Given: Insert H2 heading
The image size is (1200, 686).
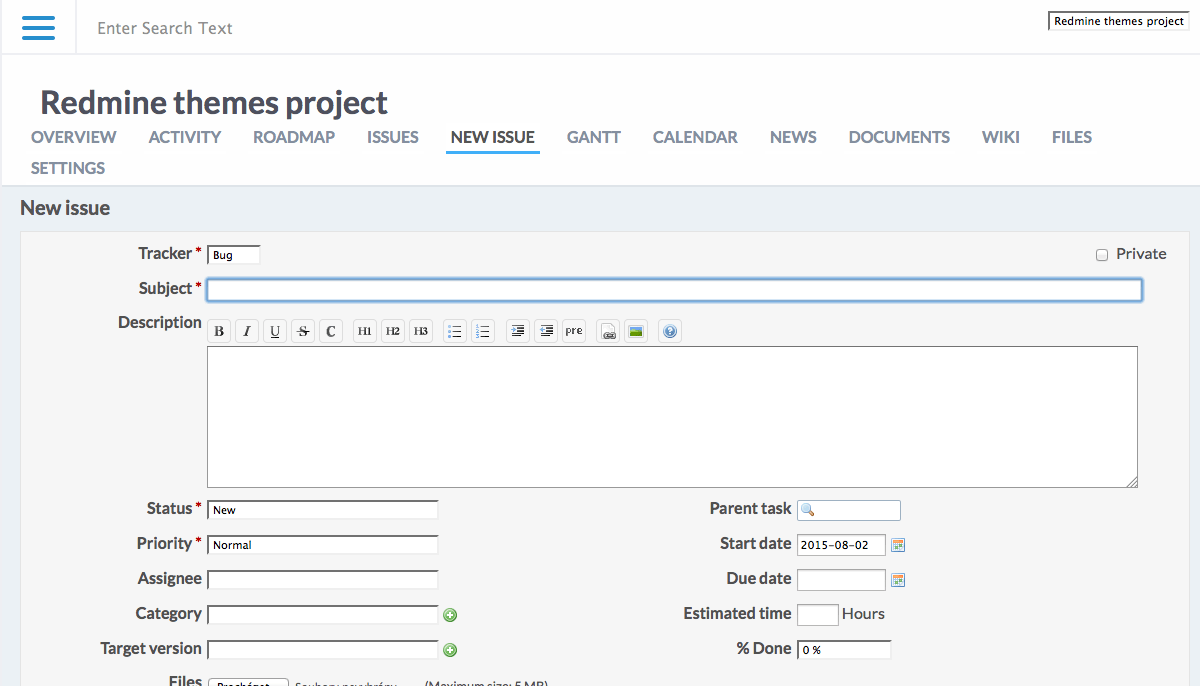Looking at the screenshot, I should (x=393, y=331).
